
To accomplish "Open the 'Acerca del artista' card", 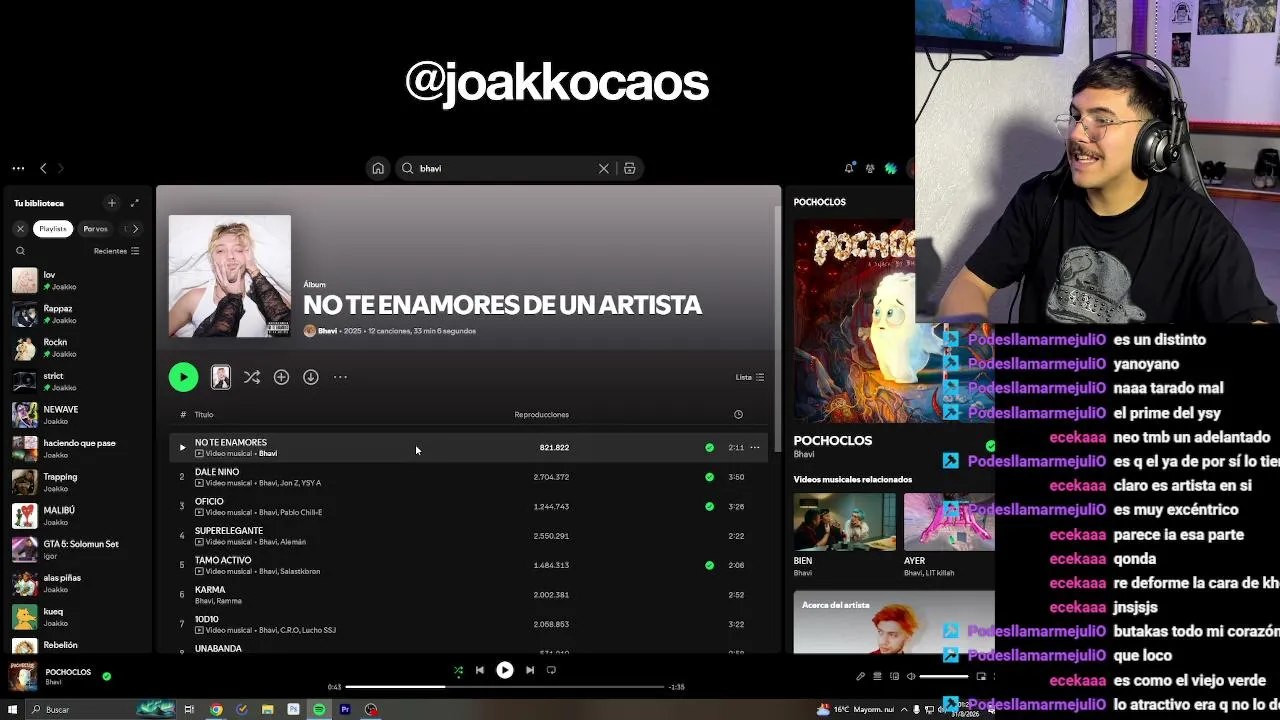I will 894,622.
